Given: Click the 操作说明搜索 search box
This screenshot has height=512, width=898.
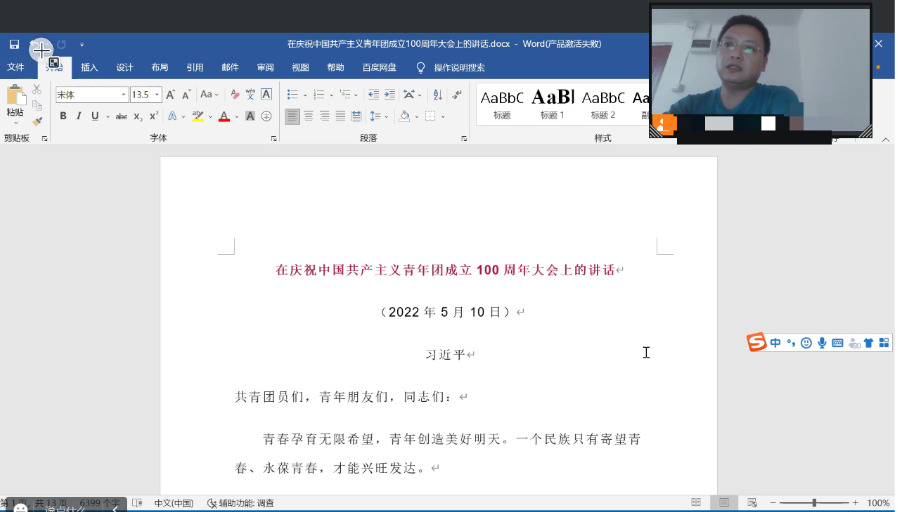Looking at the screenshot, I should point(458,68).
